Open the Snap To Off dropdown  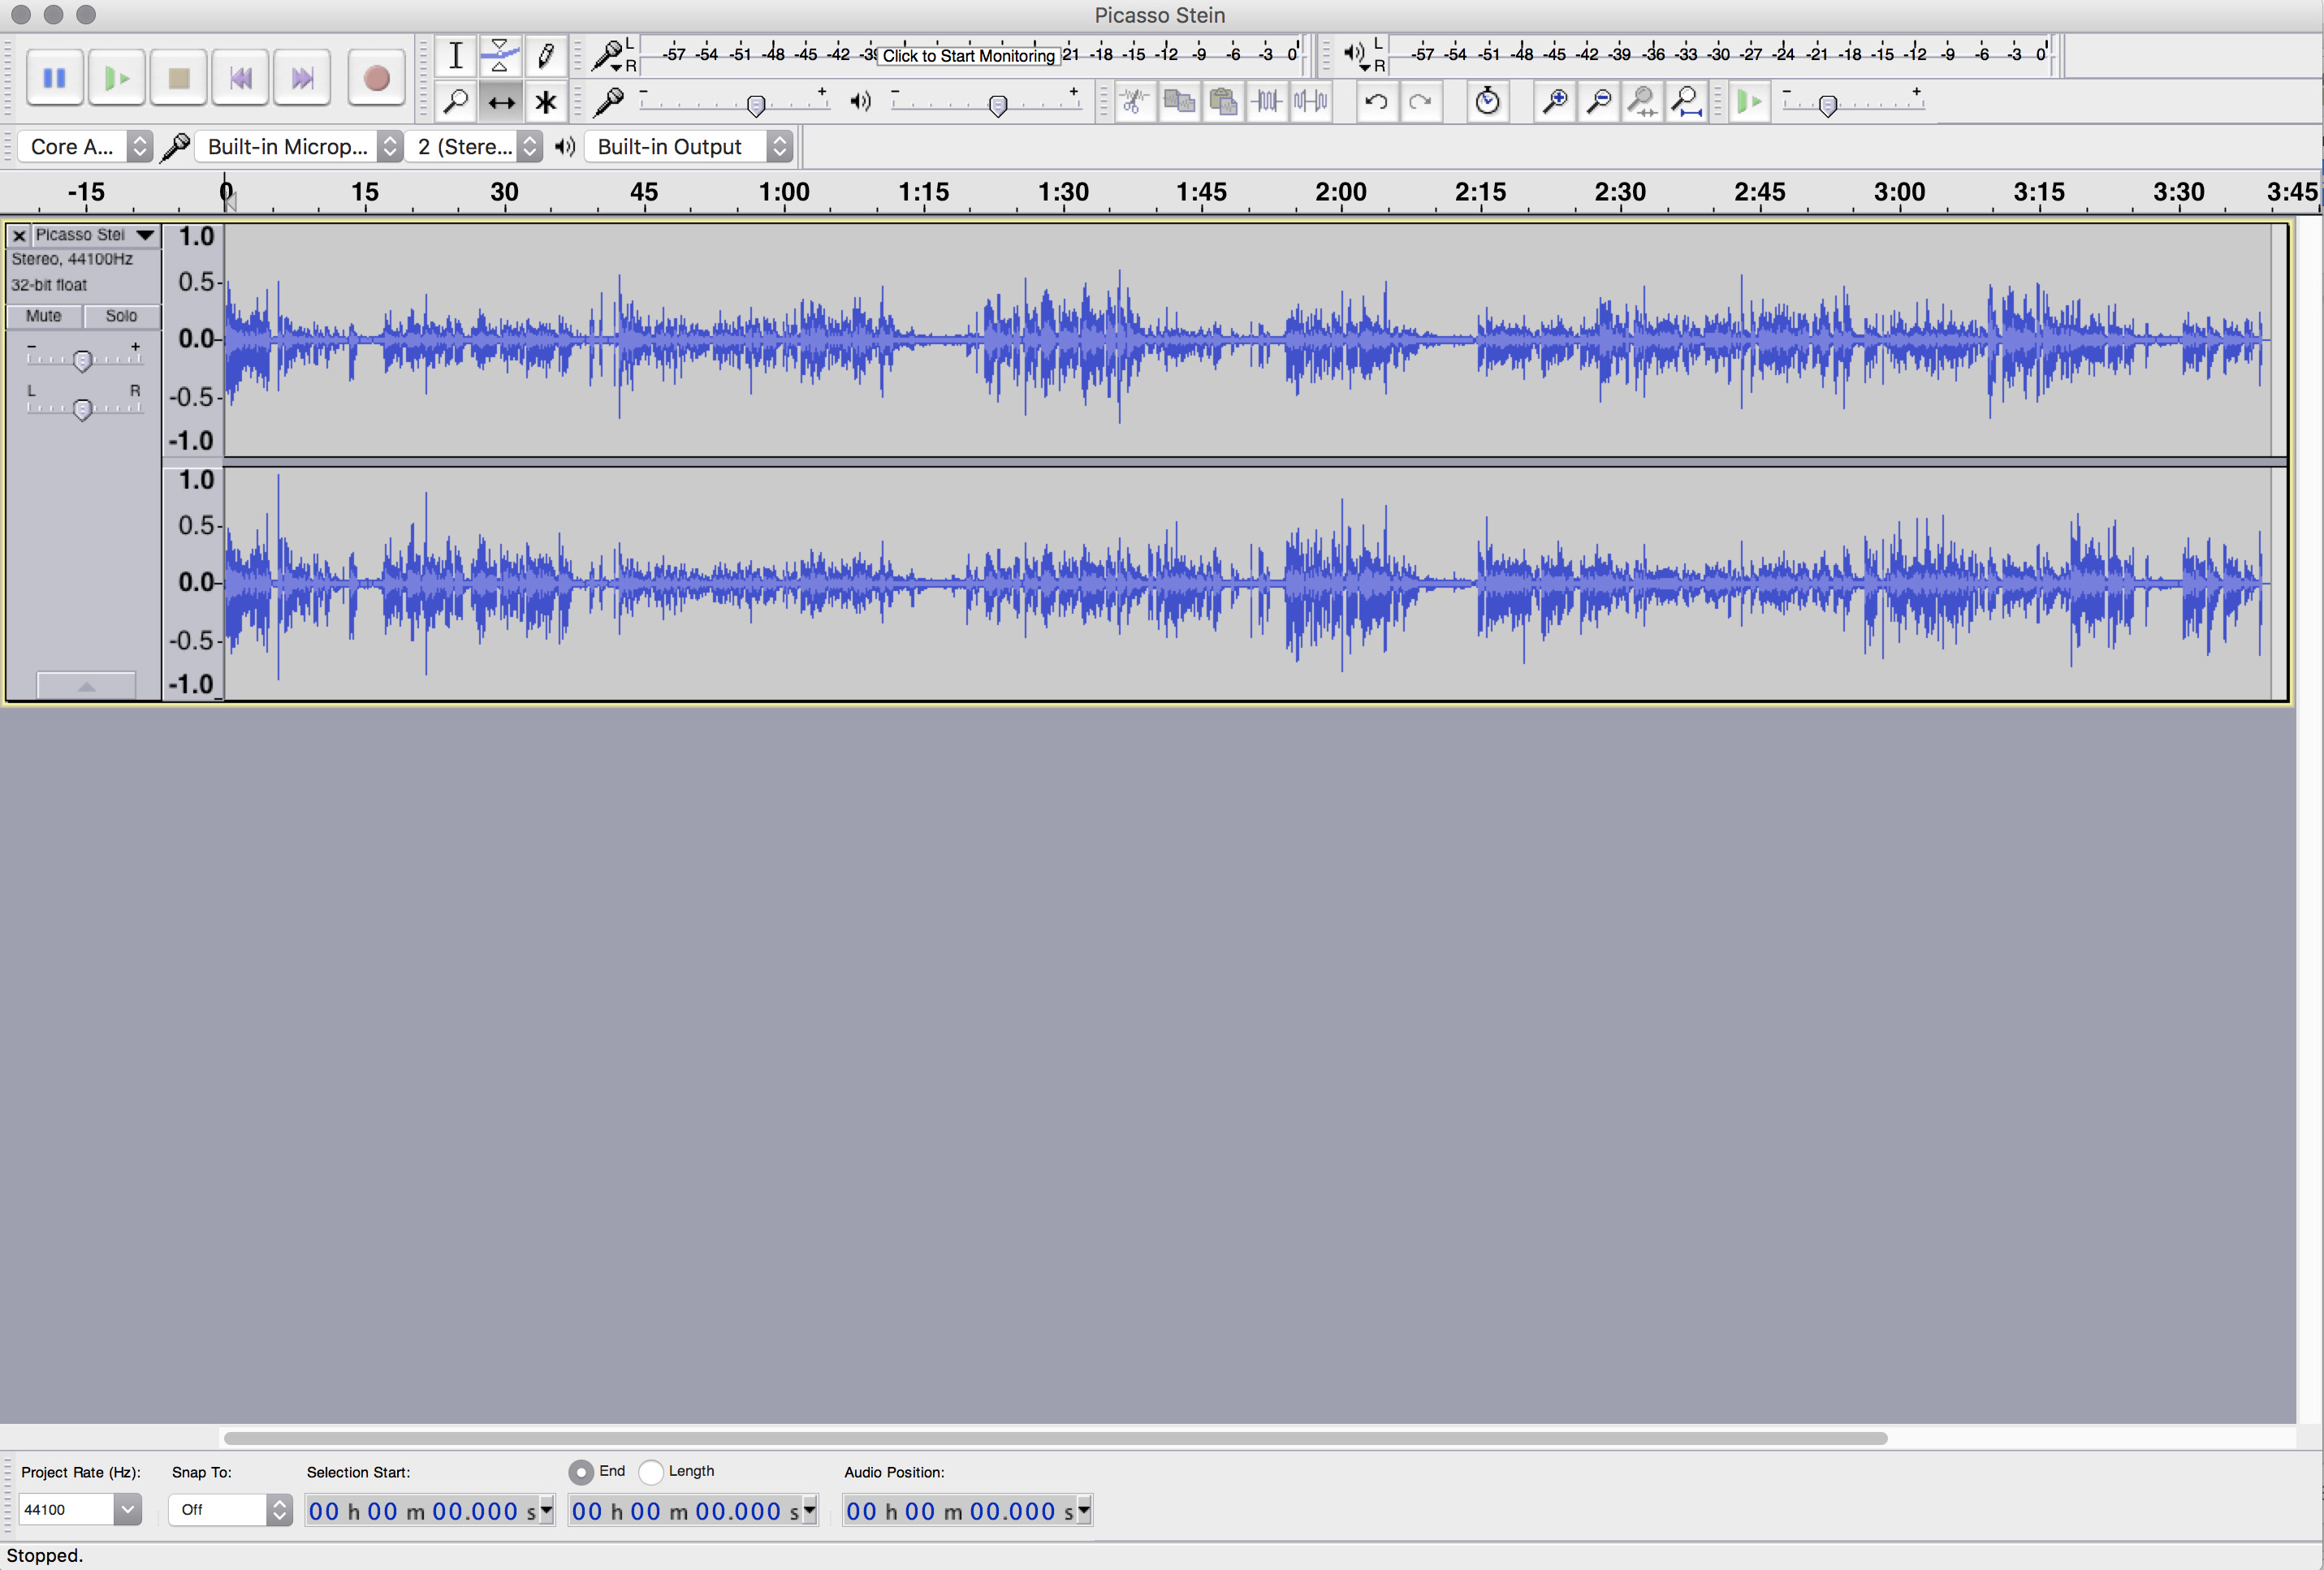tap(230, 1509)
